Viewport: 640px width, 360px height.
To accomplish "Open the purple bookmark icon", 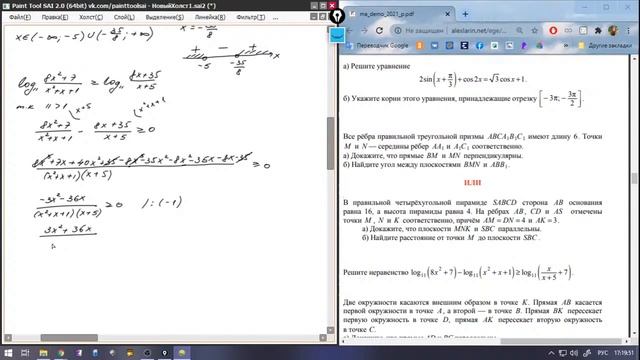I will tap(524, 46).
